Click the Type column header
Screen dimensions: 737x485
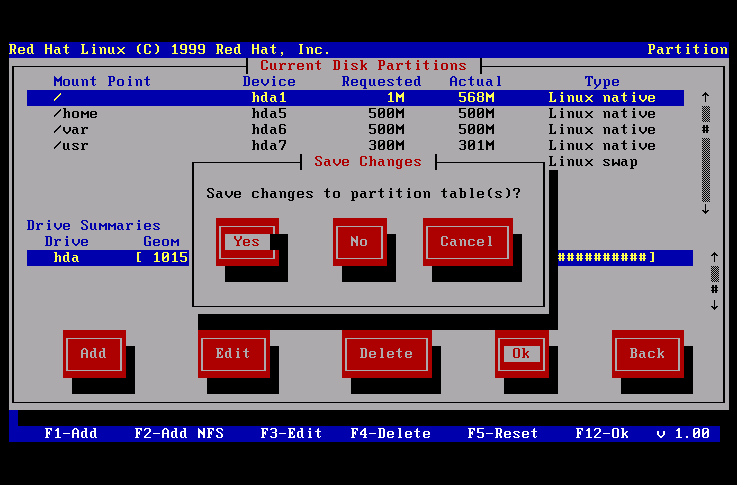603,81
